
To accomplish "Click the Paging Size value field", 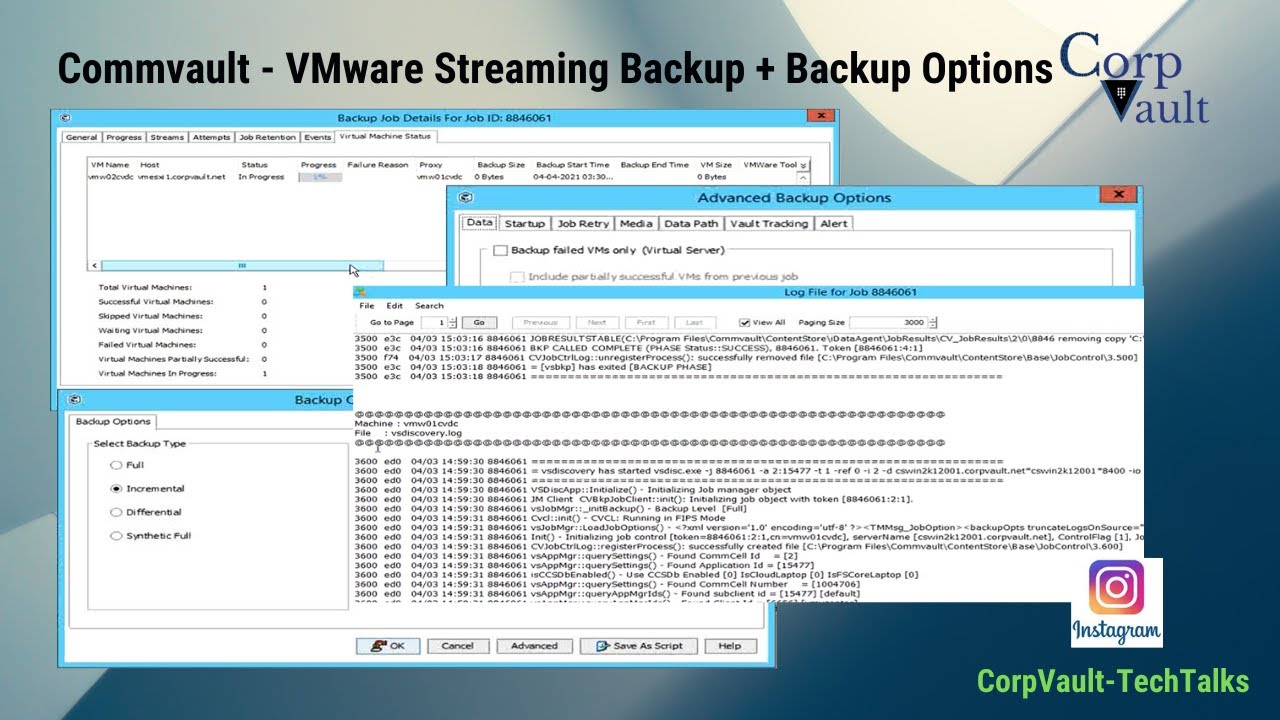I will pyautogui.click(x=889, y=323).
